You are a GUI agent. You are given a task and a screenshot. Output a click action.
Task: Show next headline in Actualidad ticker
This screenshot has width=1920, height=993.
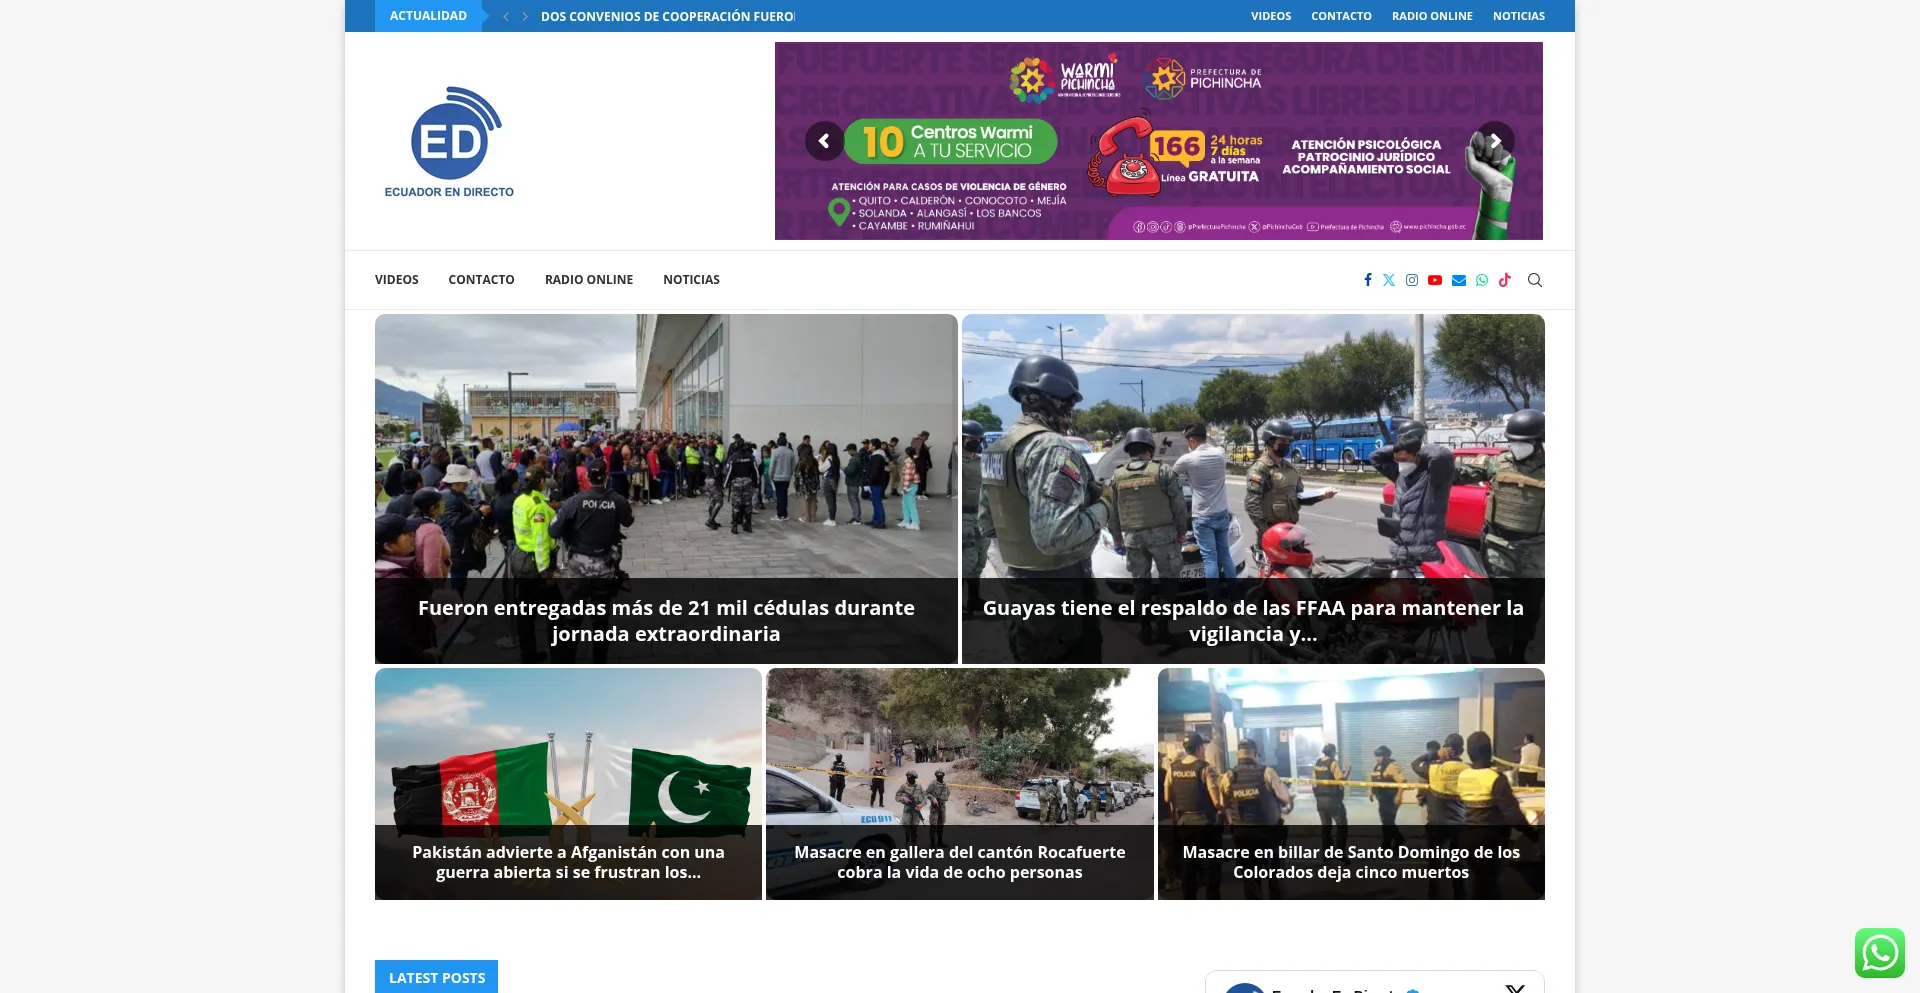coord(525,17)
